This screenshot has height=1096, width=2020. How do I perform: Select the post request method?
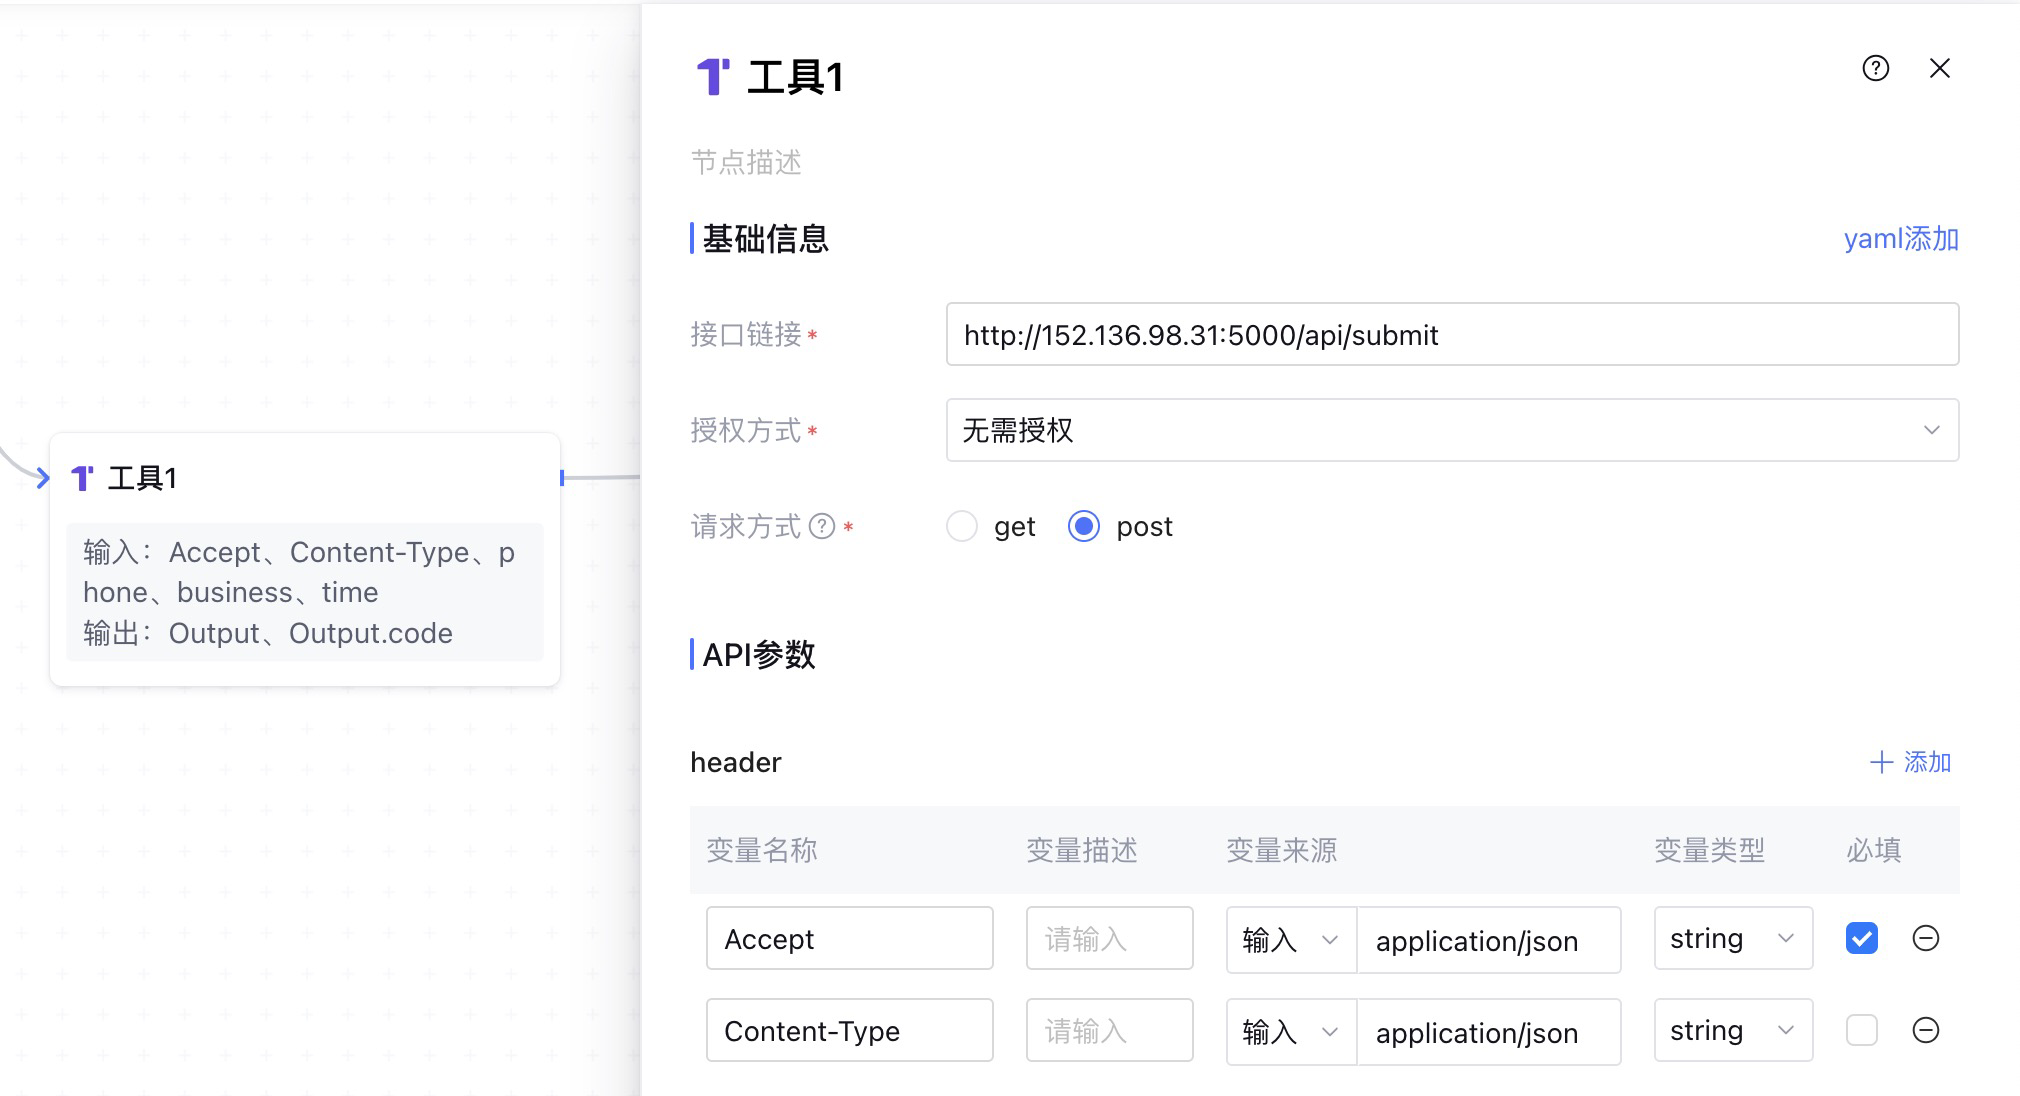(1084, 526)
